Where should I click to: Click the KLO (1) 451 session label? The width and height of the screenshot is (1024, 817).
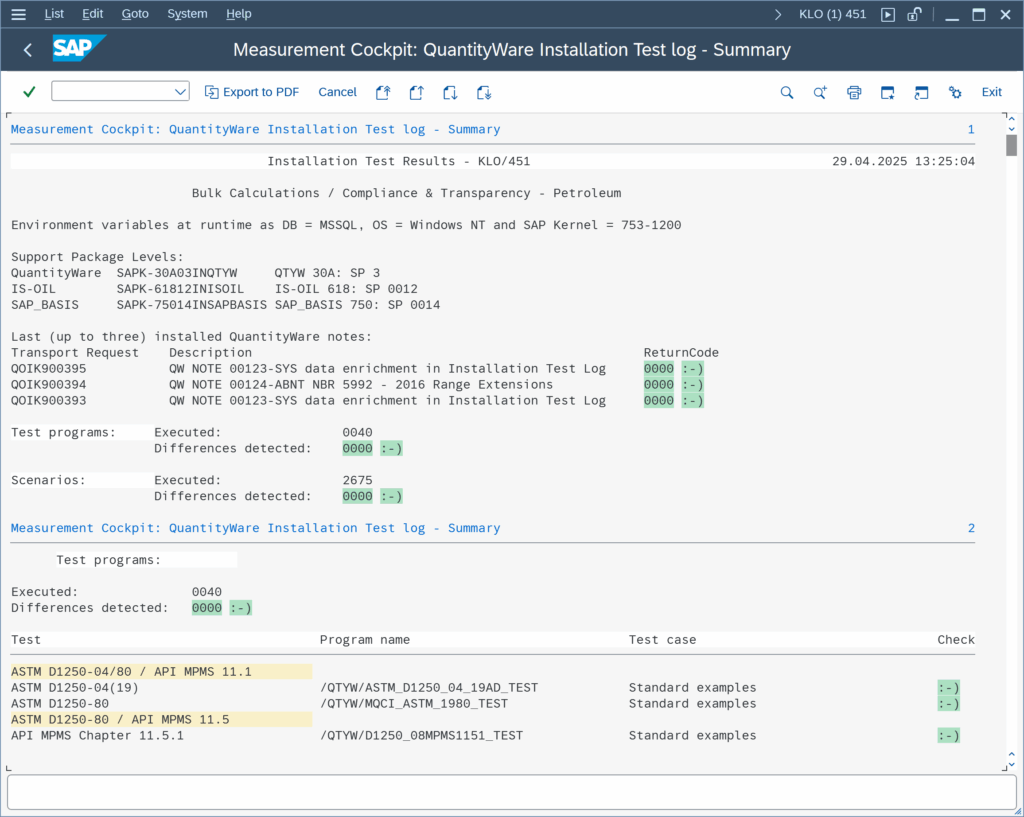[833, 14]
